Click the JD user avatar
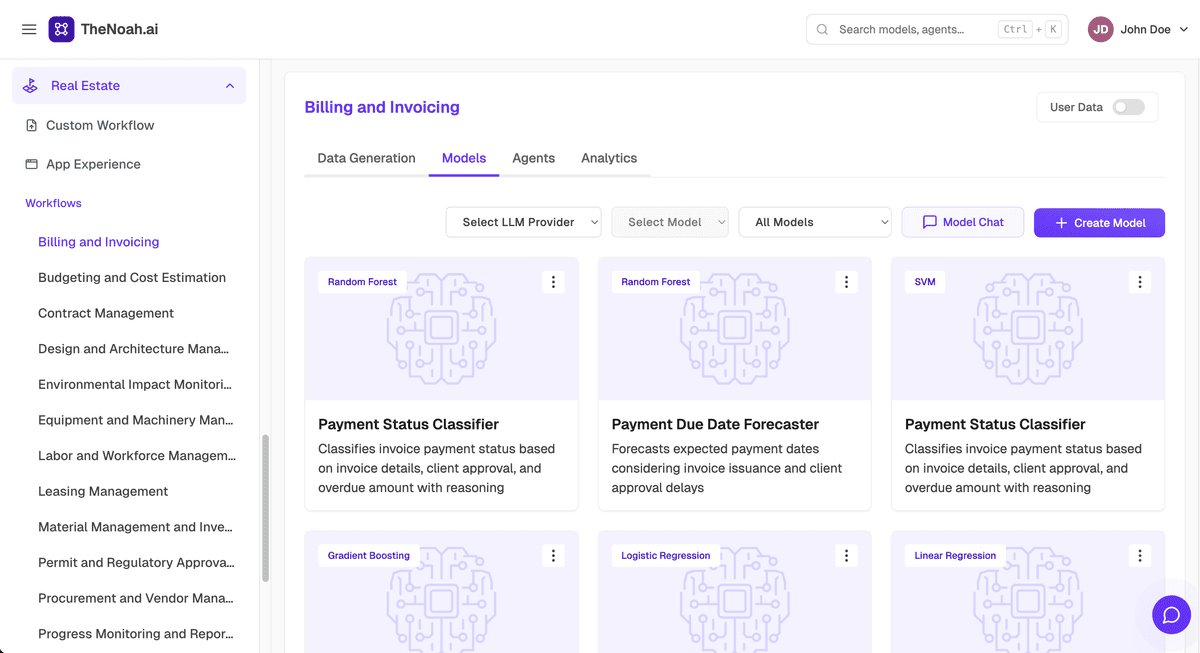Screen dimensions: 1200x653 pyautogui.click(x=1101, y=30)
